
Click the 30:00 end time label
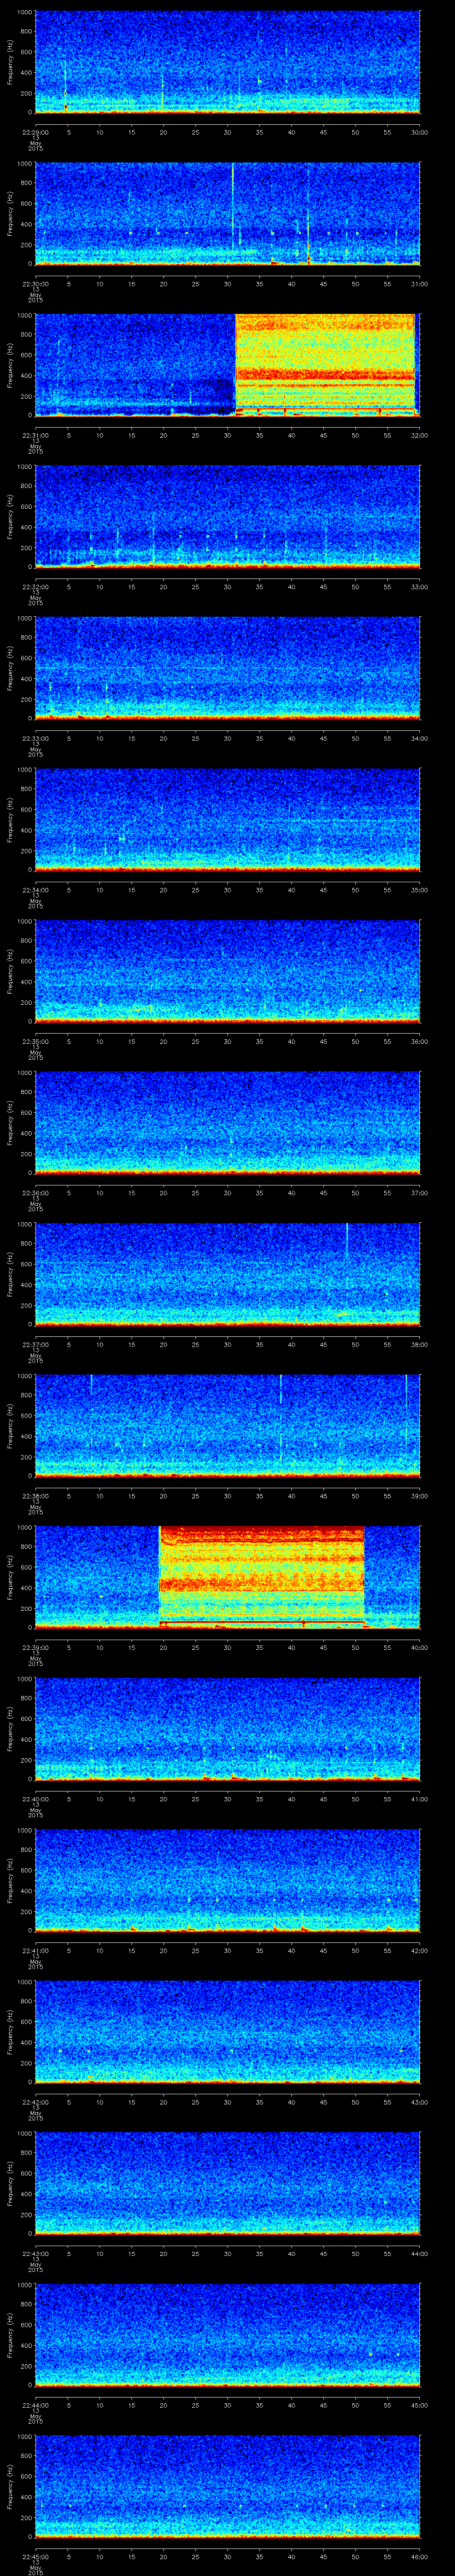tap(420, 132)
